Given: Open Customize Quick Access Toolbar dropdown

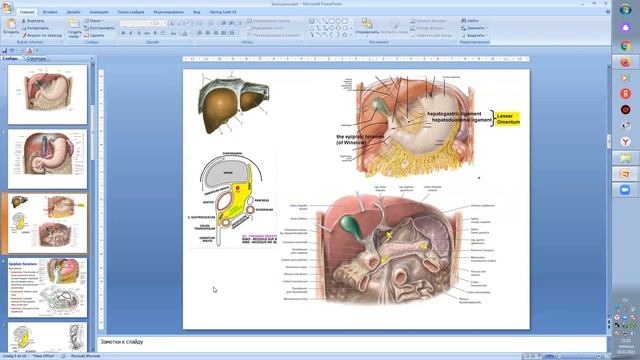Looking at the screenshot, I should (x=37, y=51).
